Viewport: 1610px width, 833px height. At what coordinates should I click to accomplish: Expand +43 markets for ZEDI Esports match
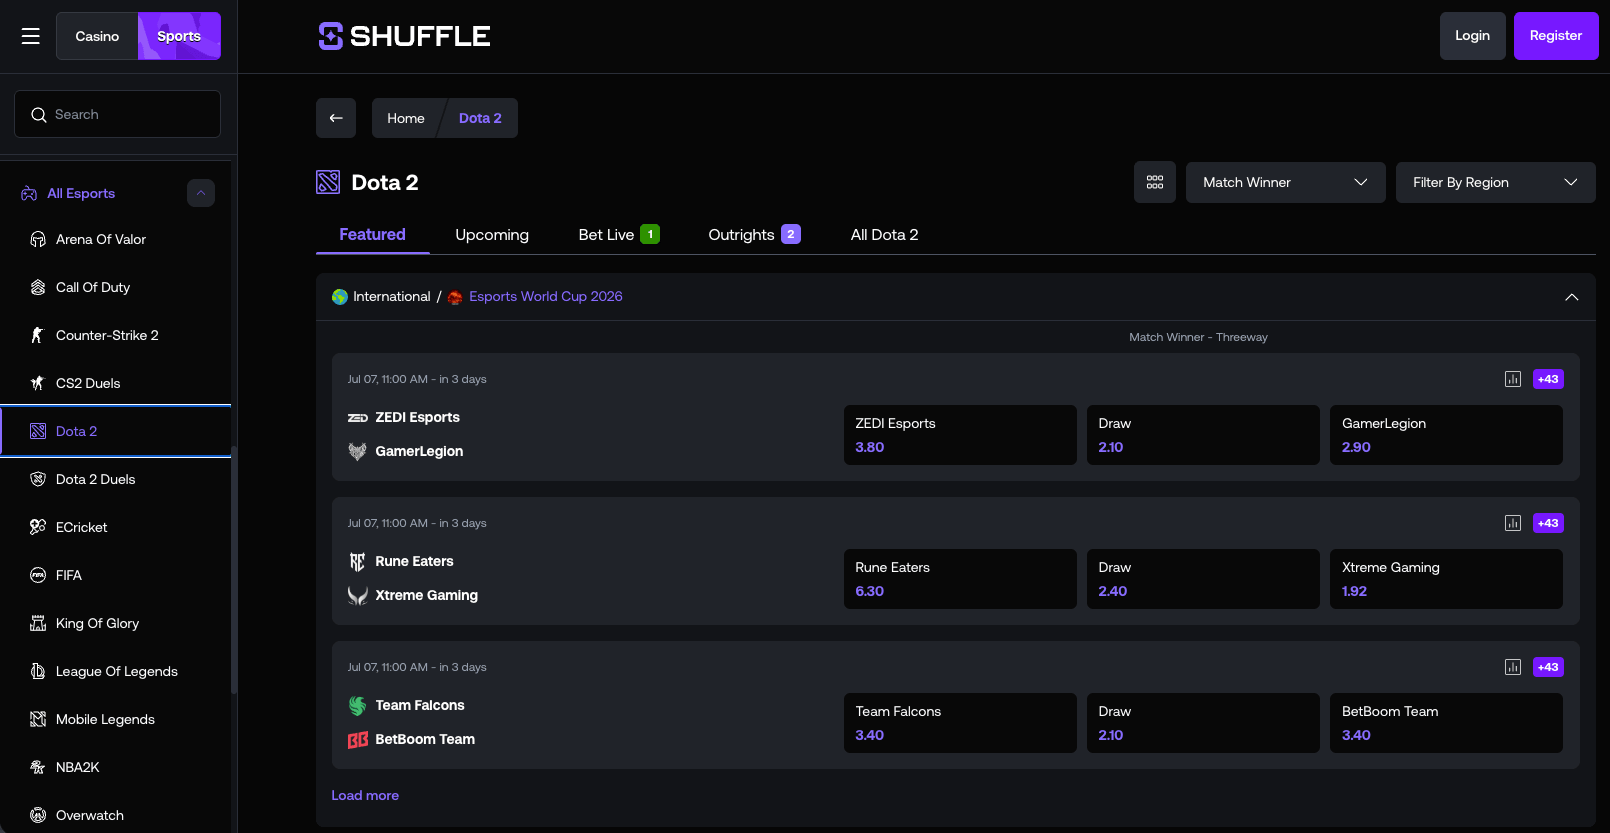1548,379
